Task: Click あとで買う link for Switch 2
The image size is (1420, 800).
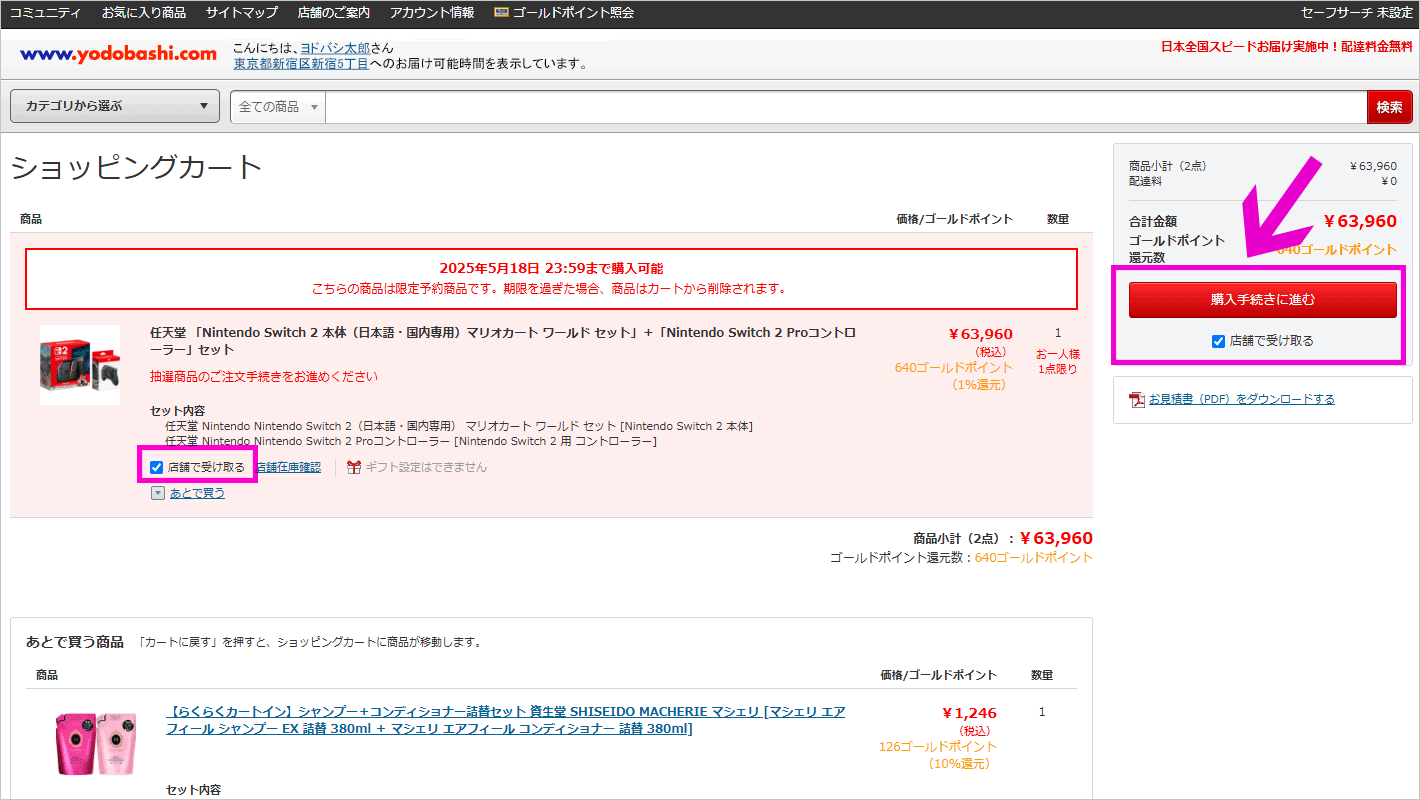Action: pyautogui.click(x=197, y=493)
